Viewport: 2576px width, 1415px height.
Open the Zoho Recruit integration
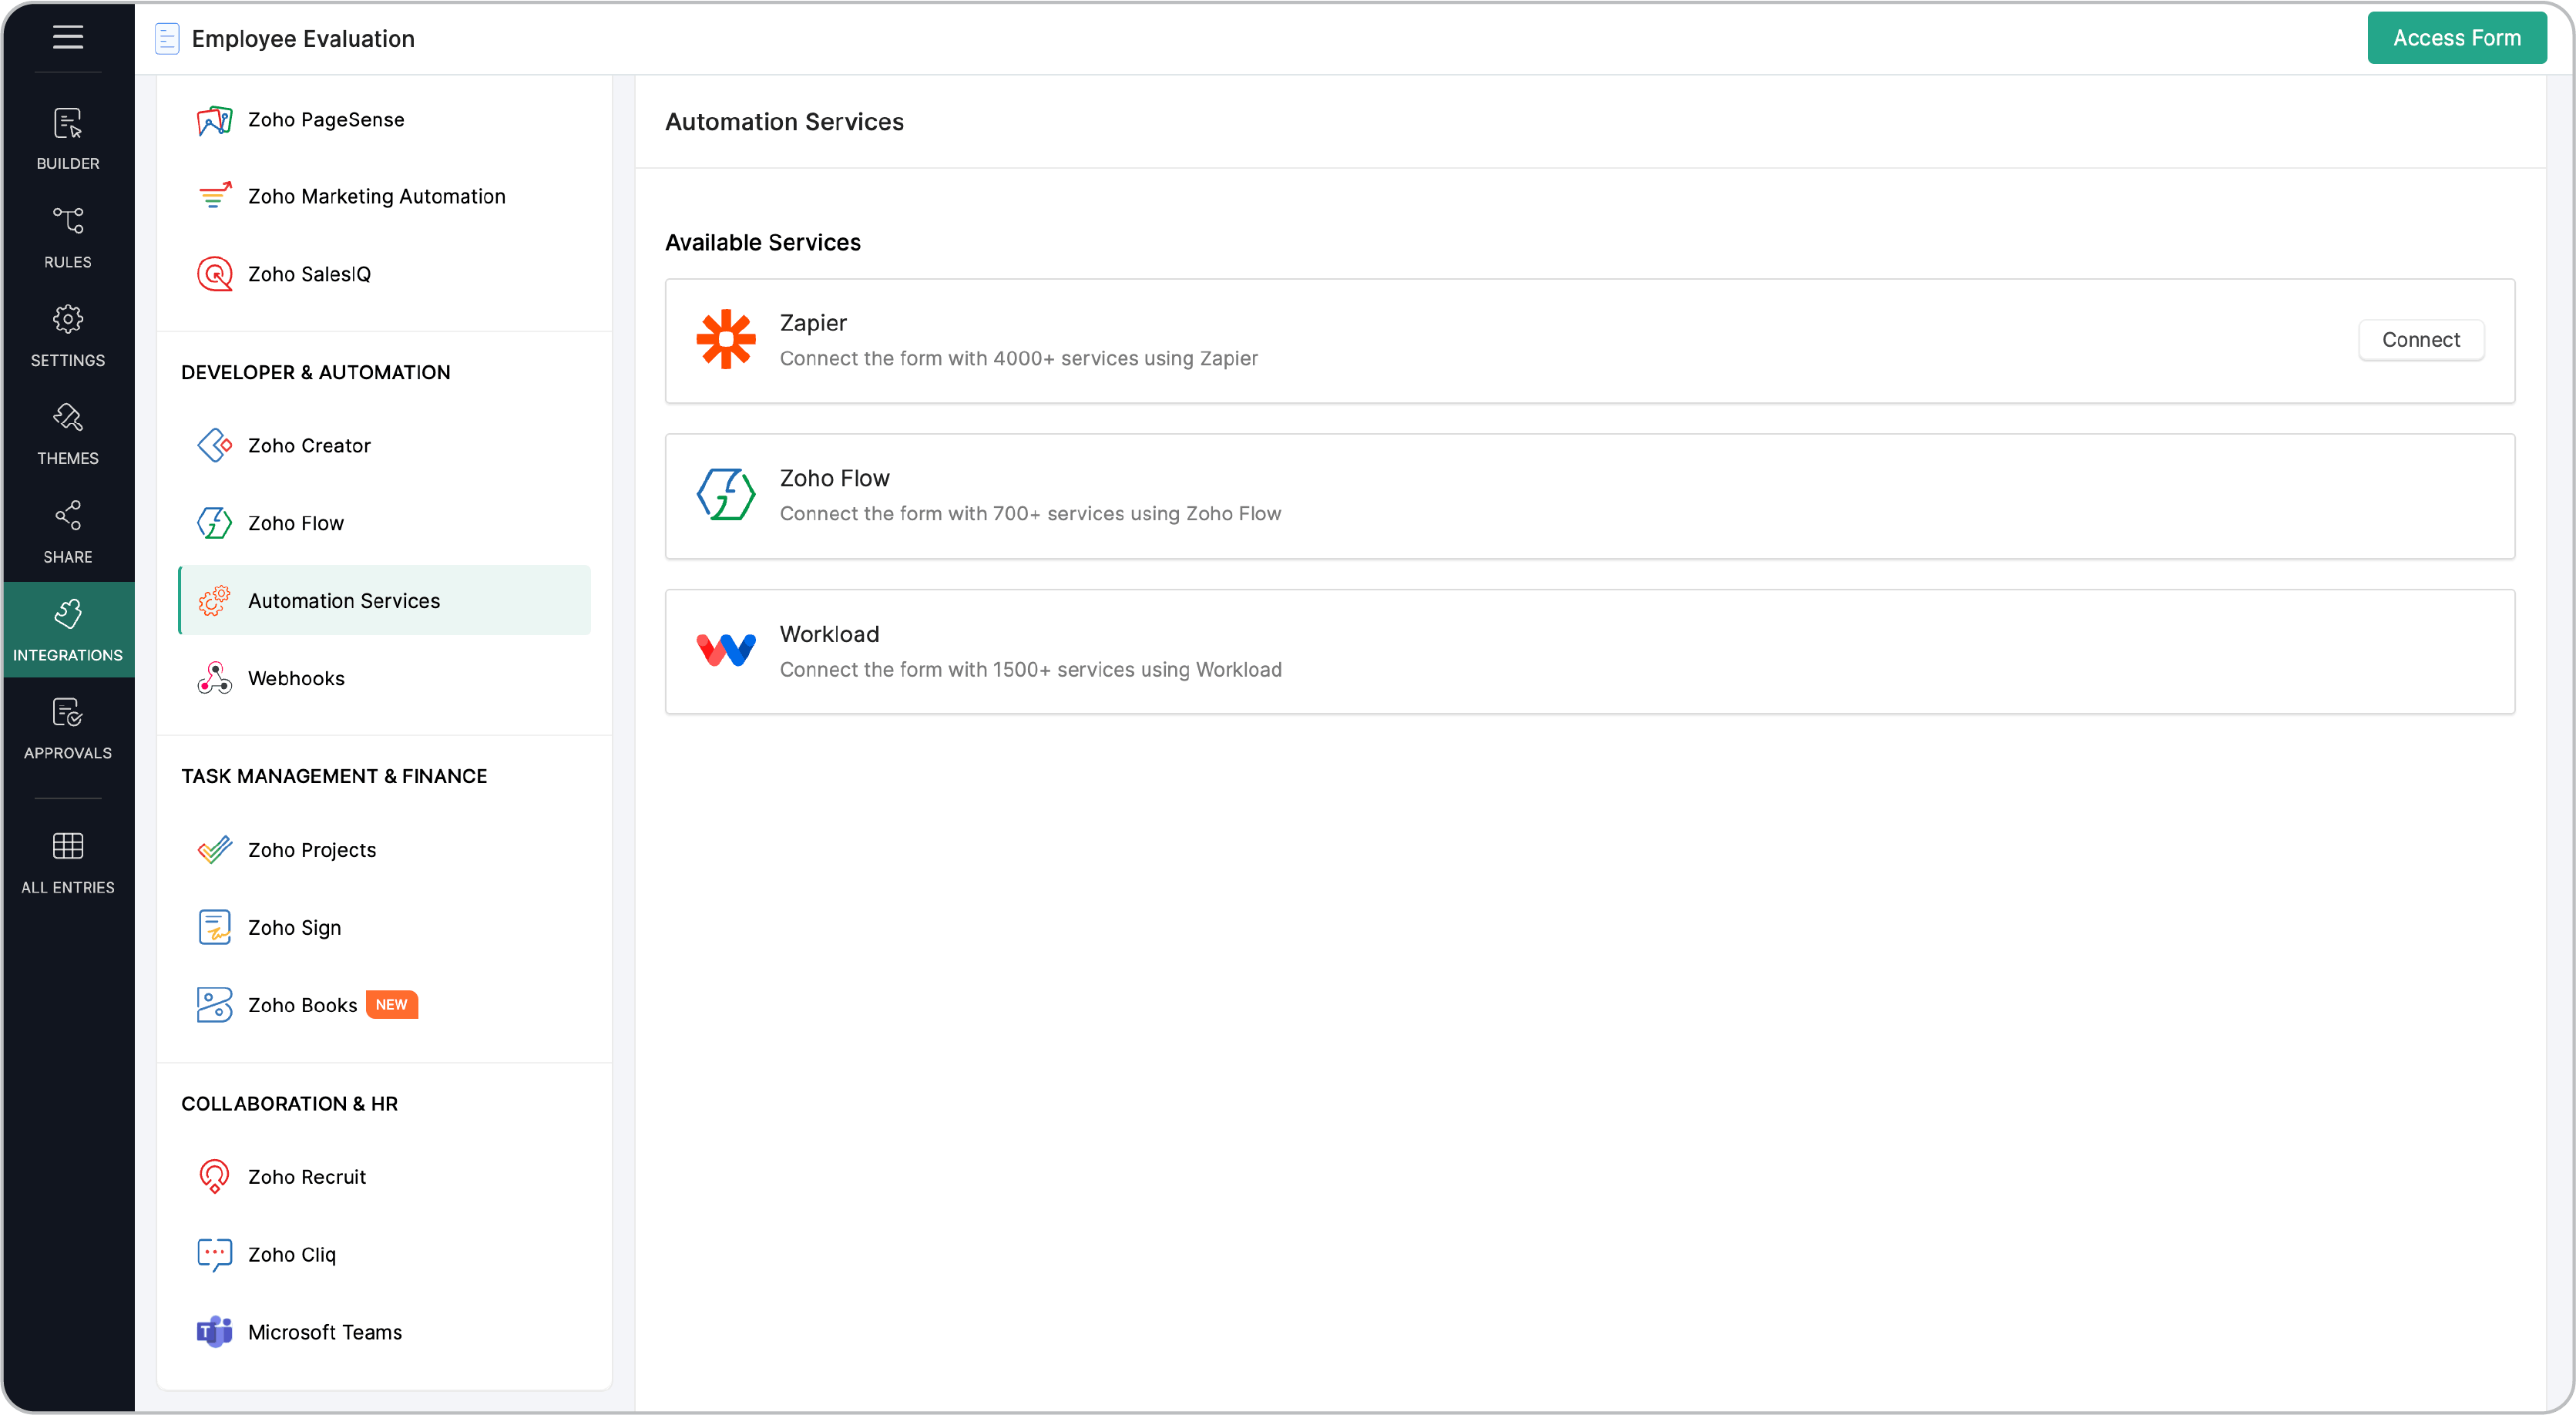coord(307,1177)
